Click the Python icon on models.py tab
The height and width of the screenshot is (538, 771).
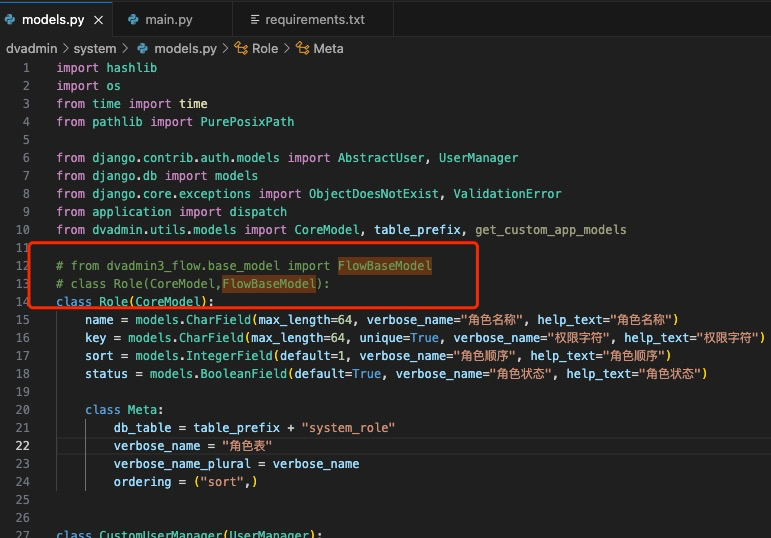click(10, 20)
